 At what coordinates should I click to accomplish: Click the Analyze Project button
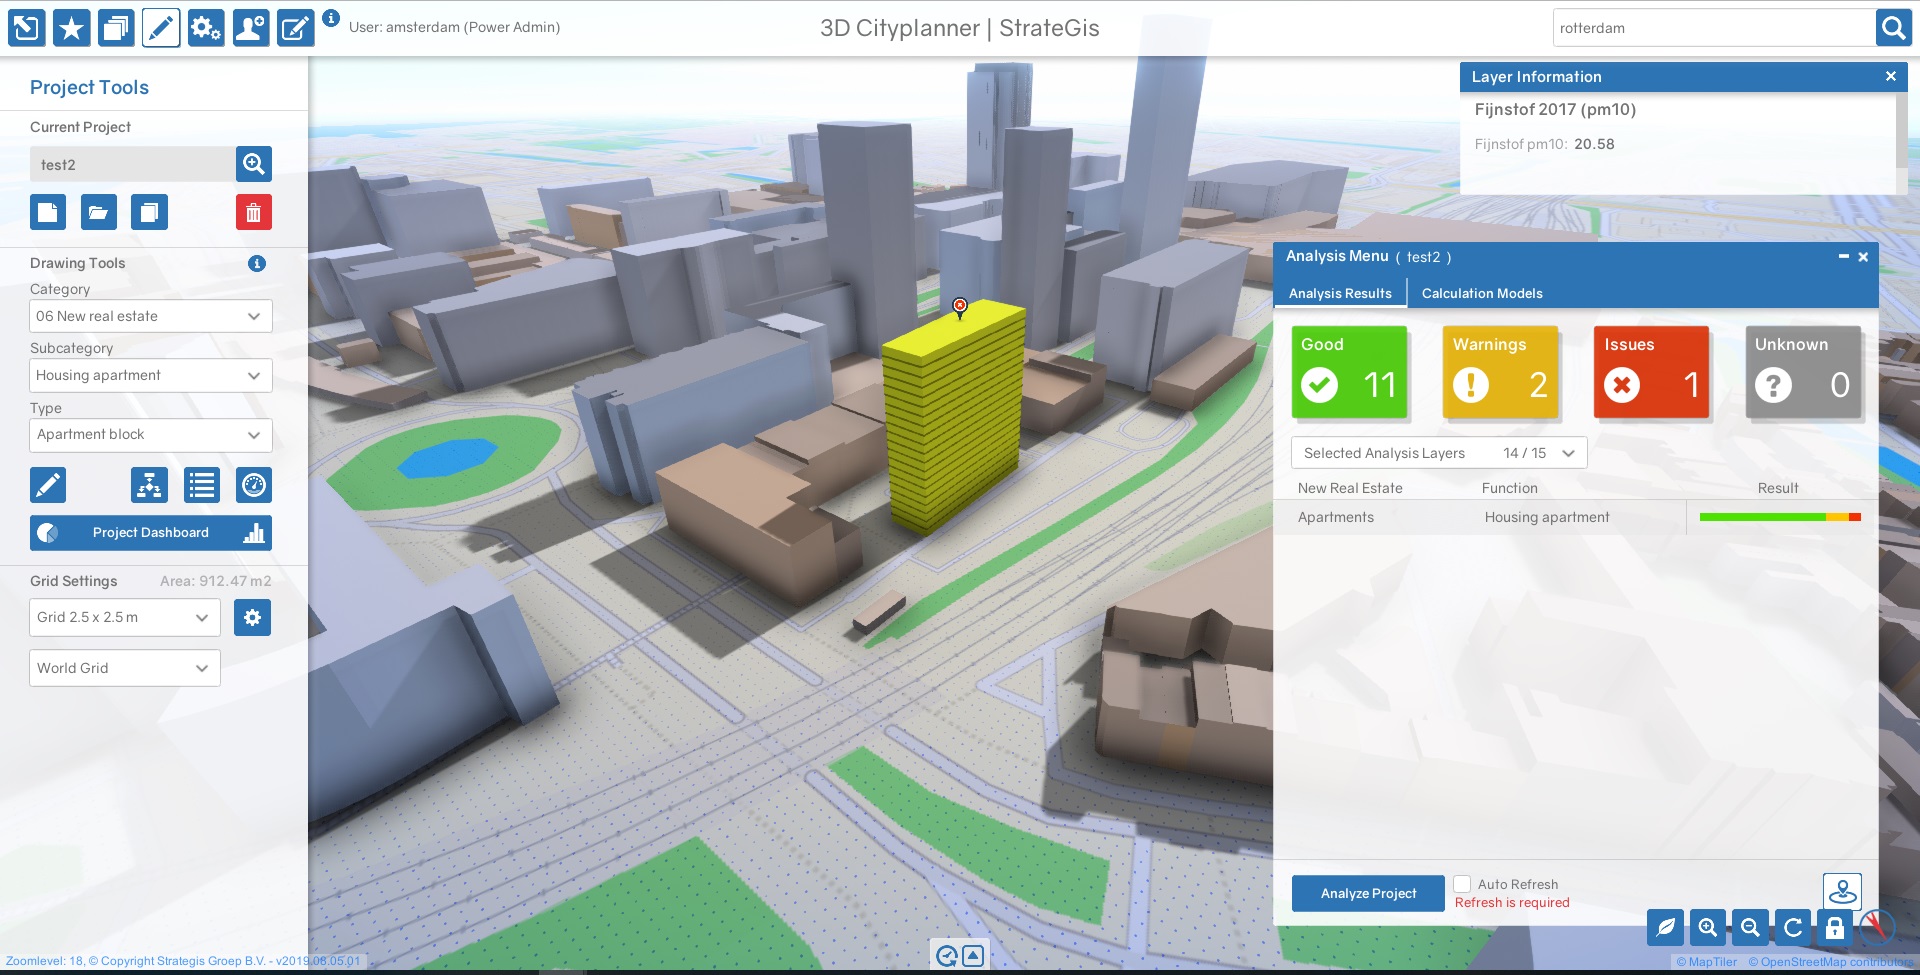point(1367,893)
